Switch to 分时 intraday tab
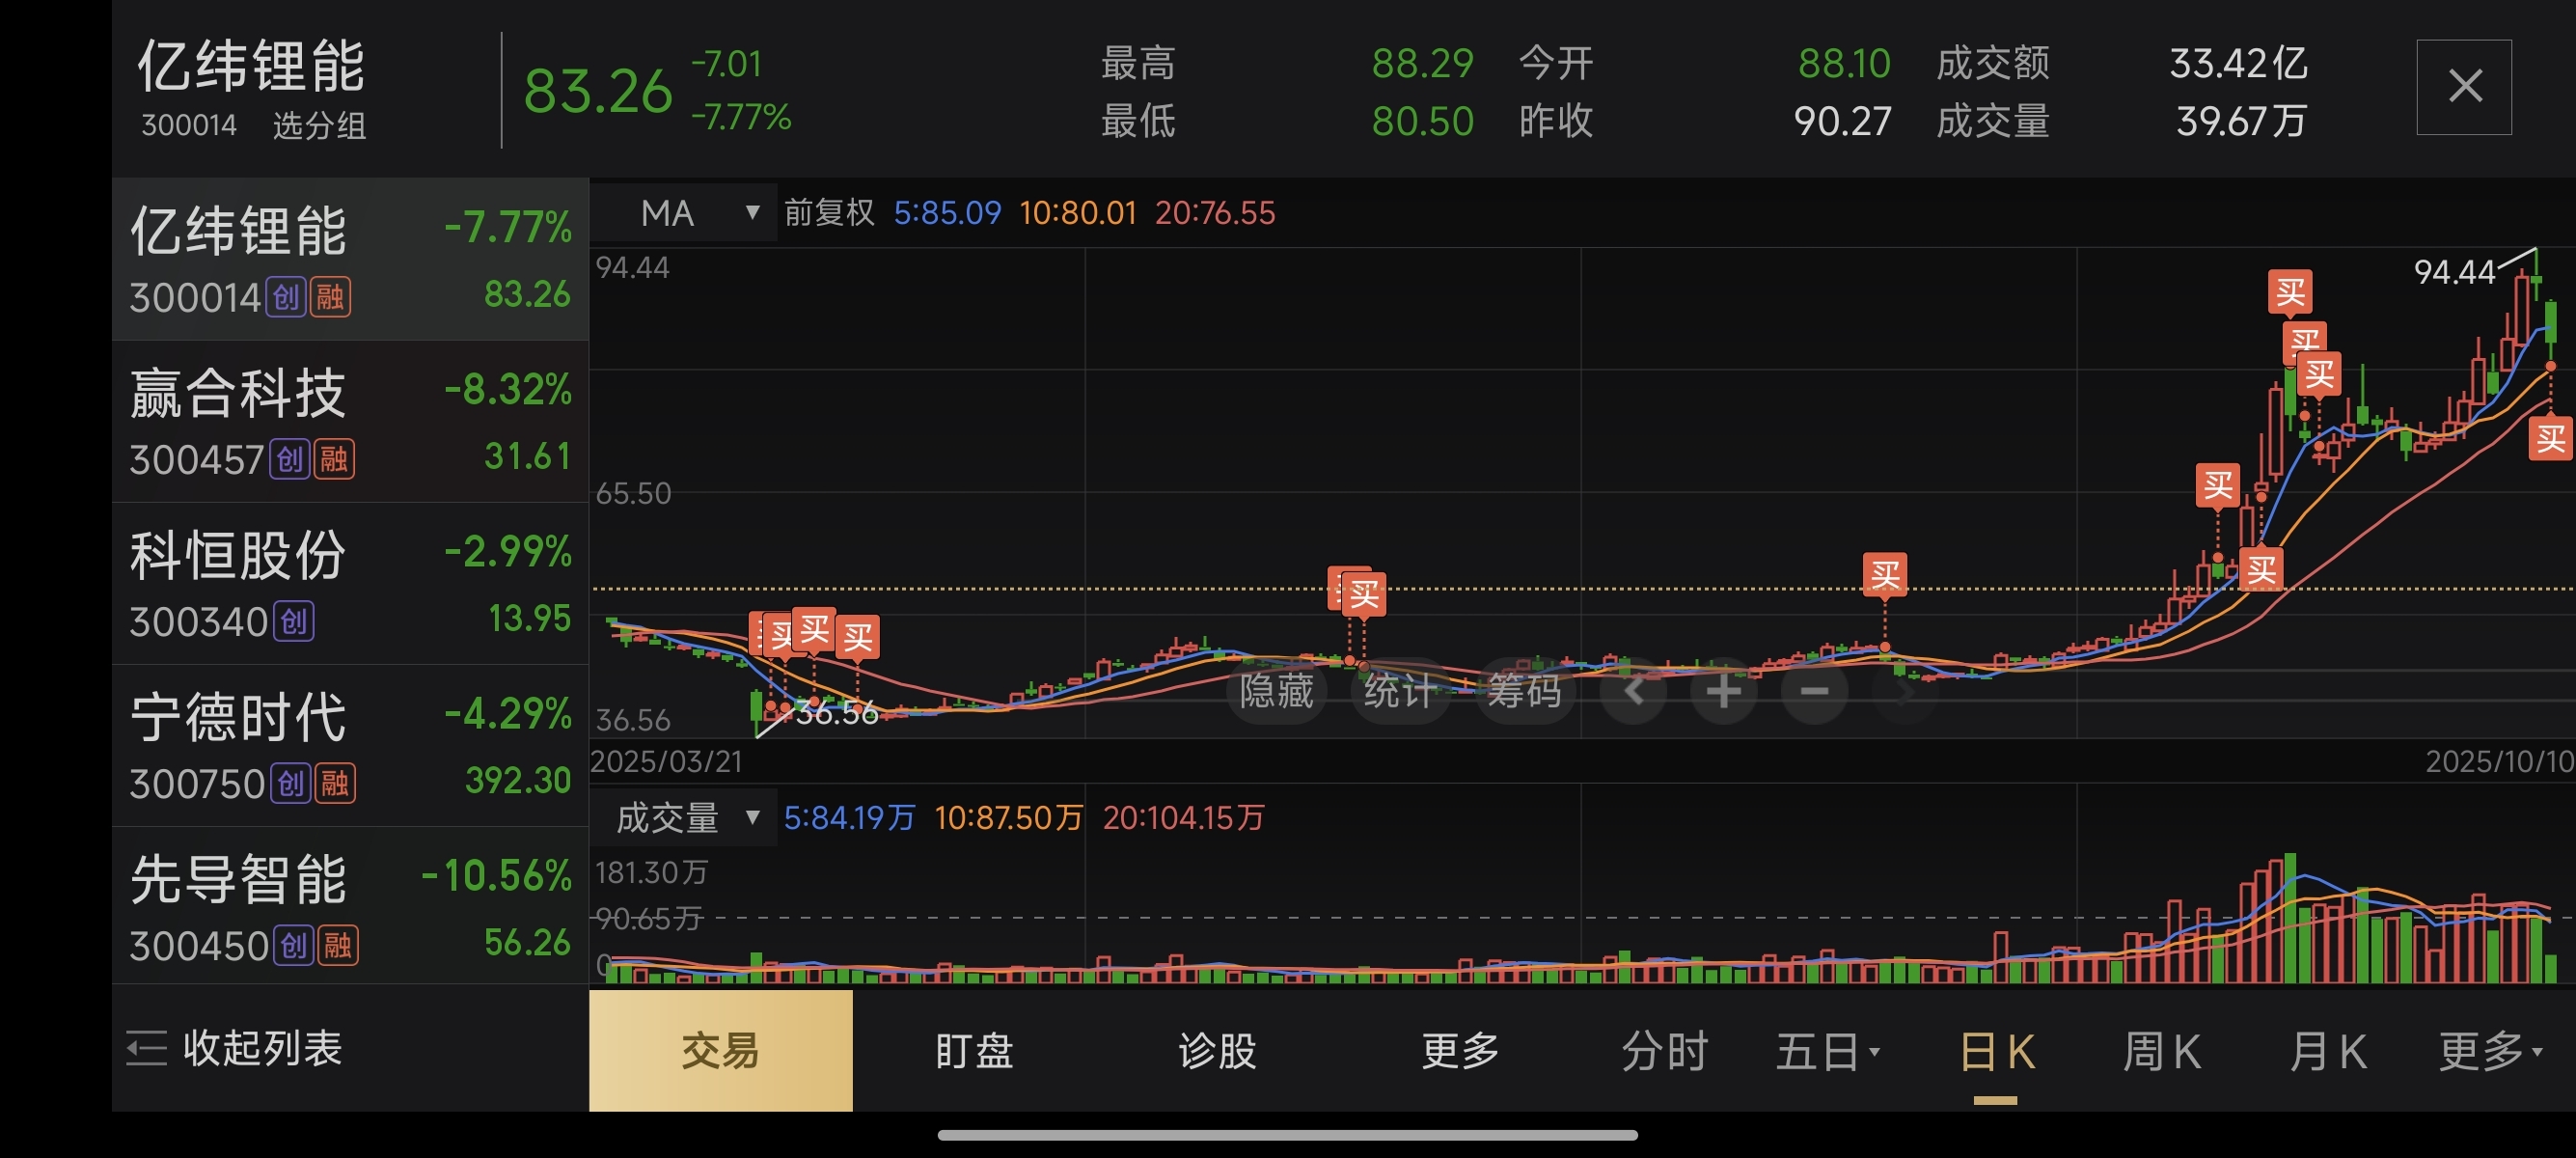The width and height of the screenshot is (2576, 1158). point(1664,1052)
